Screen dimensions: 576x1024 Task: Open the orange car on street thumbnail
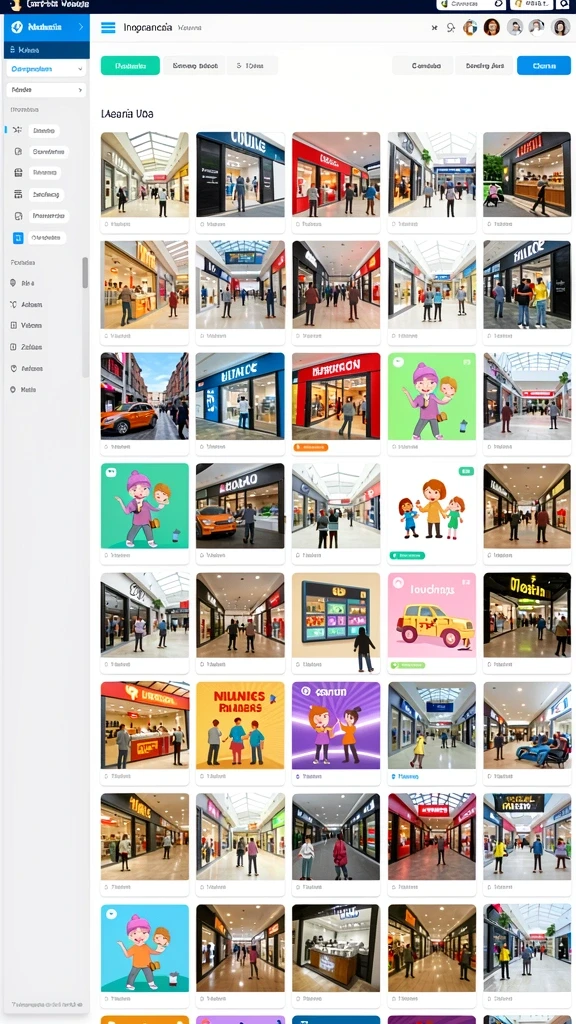144,396
